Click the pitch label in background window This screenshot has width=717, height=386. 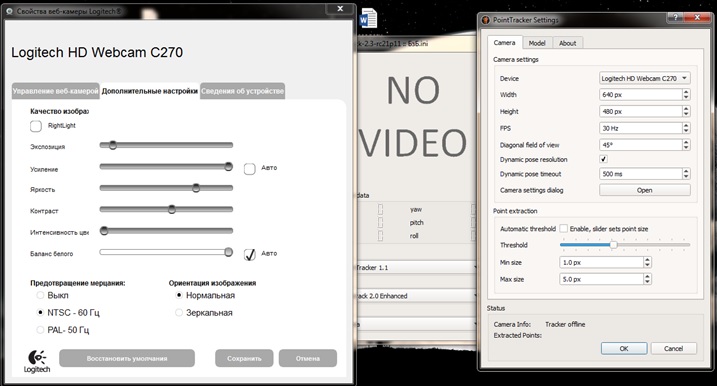tap(416, 223)
